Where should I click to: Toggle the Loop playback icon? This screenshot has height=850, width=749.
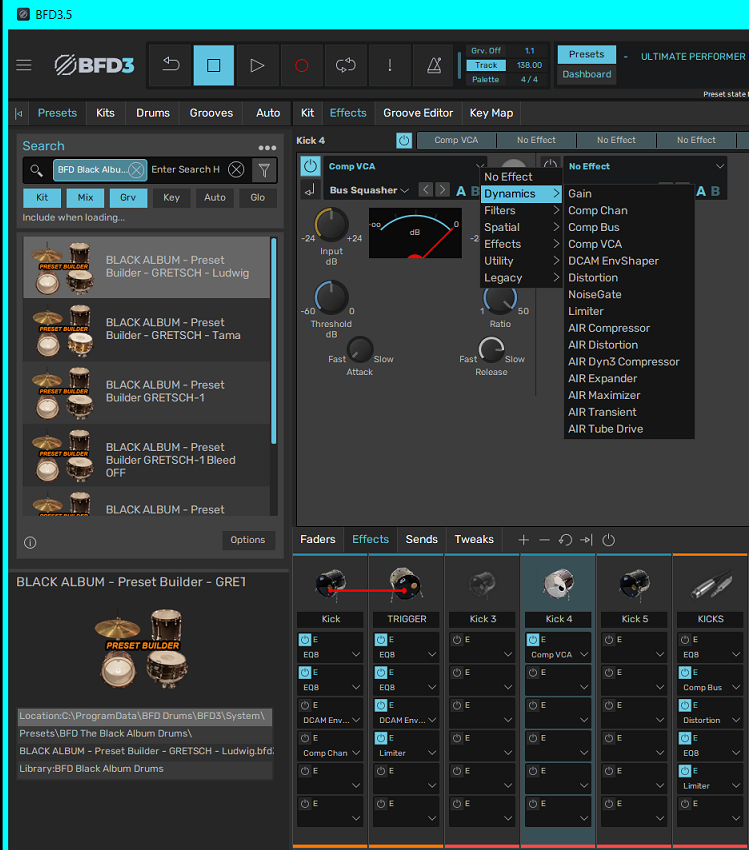(x=345, y=65)
